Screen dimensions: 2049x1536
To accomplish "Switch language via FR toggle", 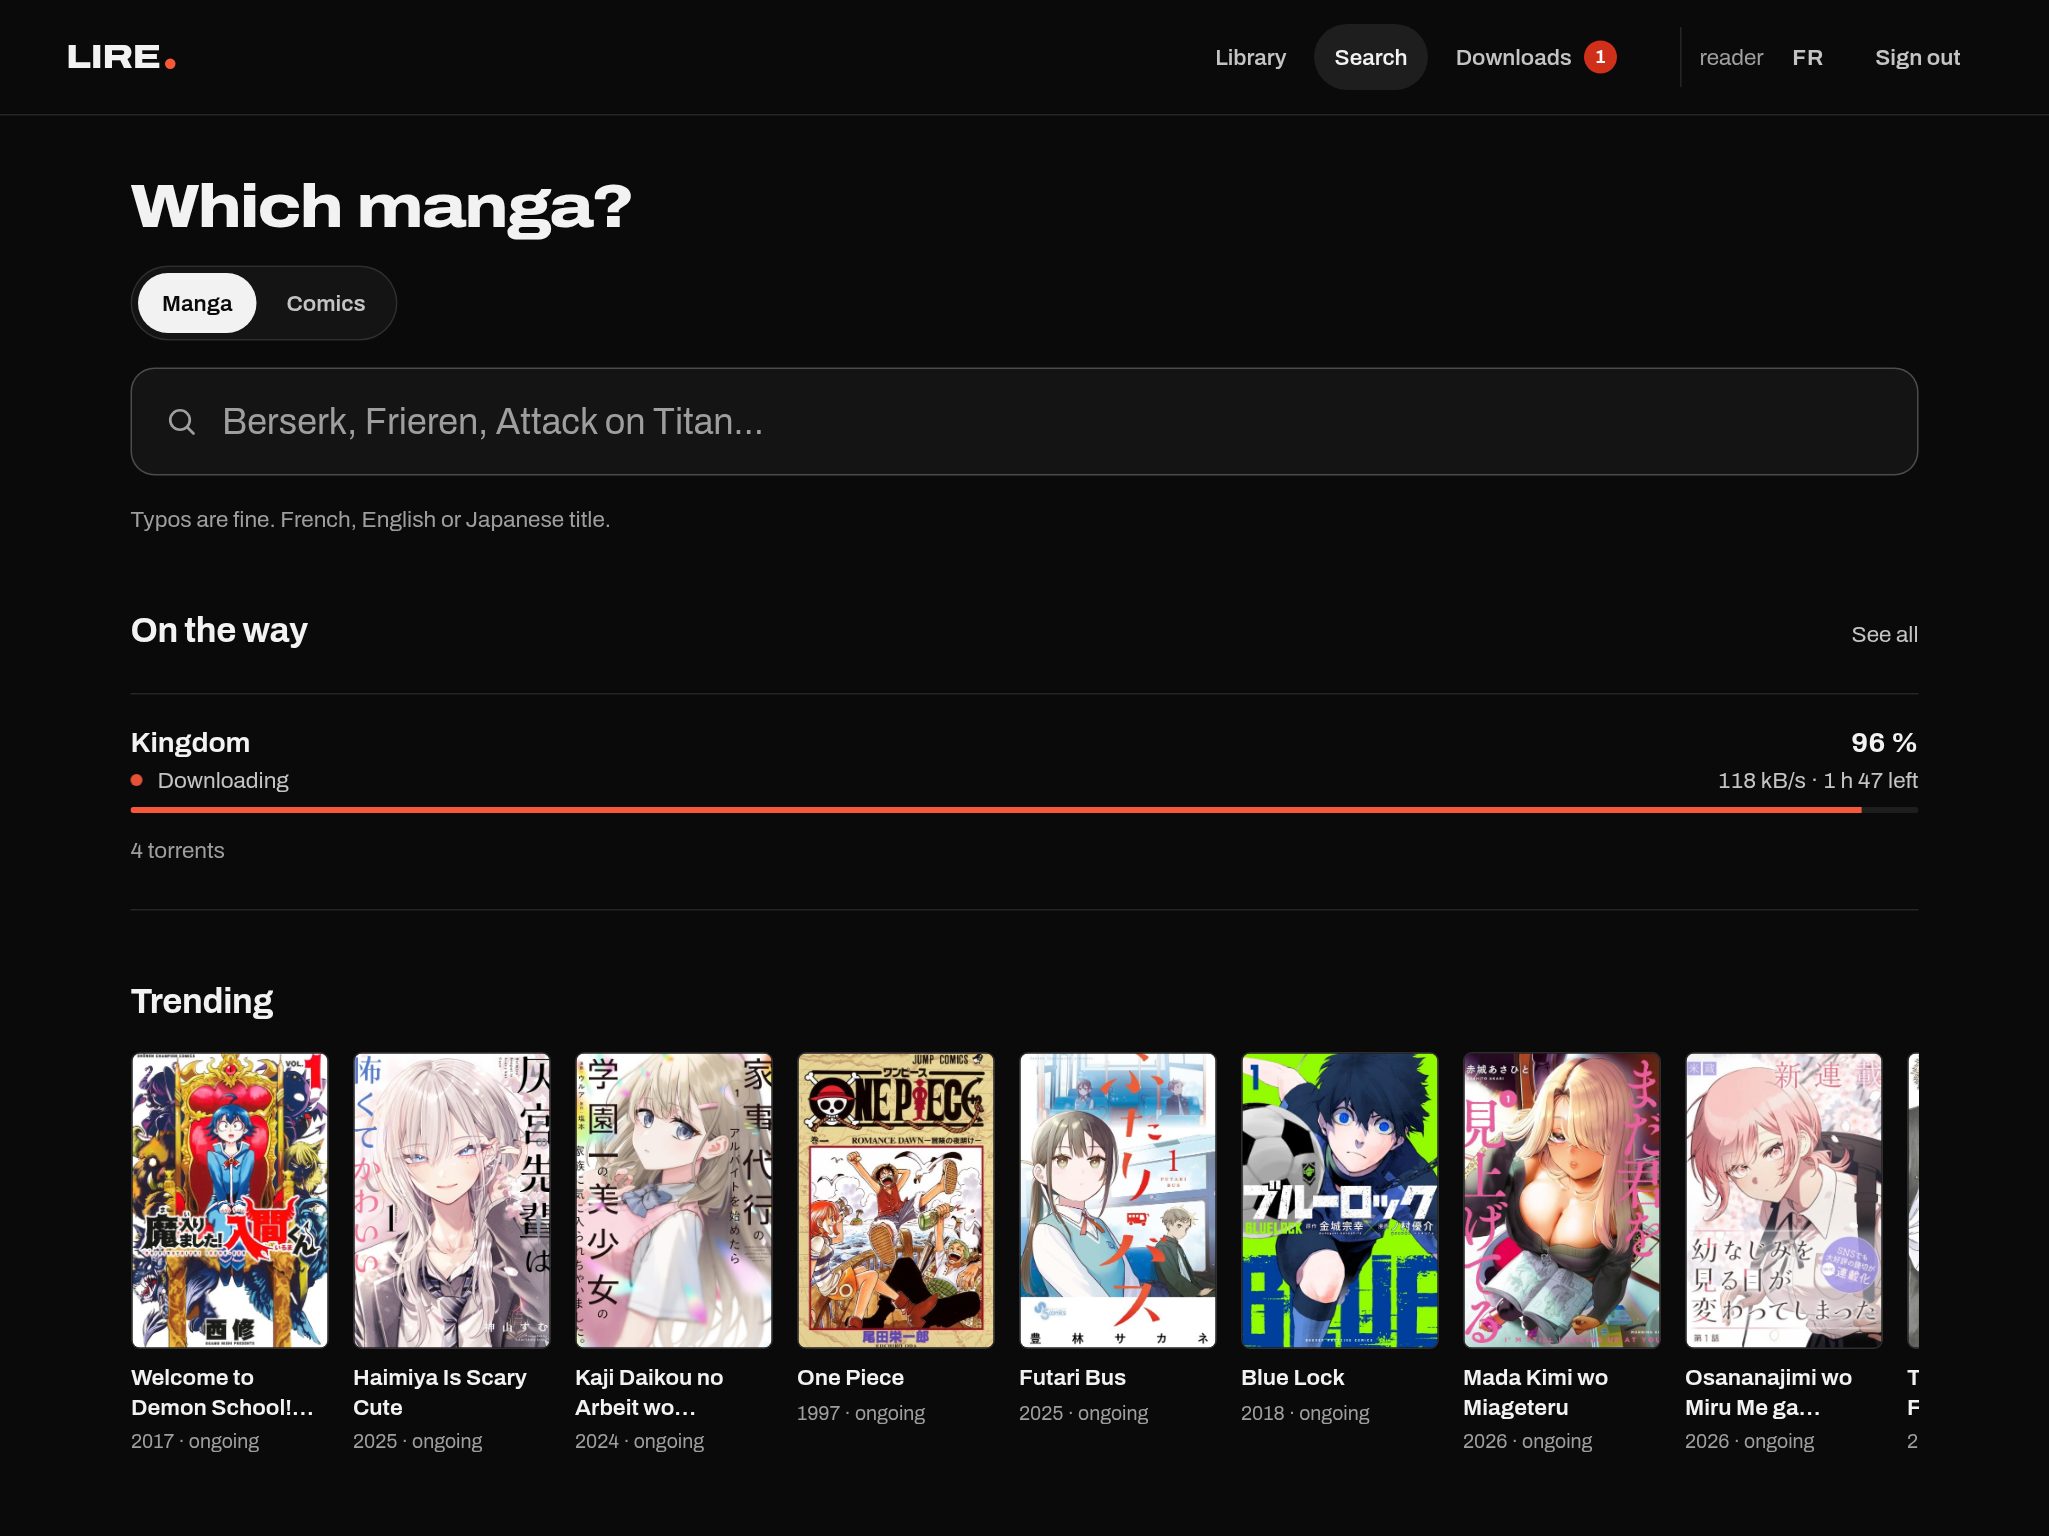I will tap(1807, 57).
